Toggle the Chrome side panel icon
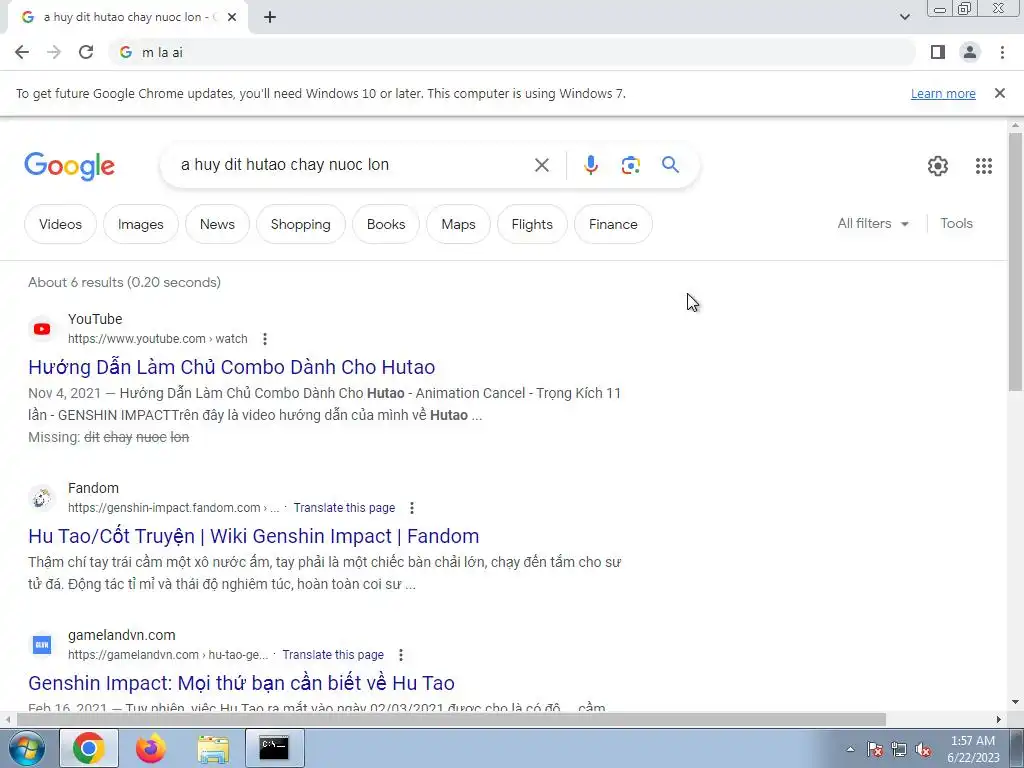This screenshot has width=1024, height=768. tap(938, 52)
